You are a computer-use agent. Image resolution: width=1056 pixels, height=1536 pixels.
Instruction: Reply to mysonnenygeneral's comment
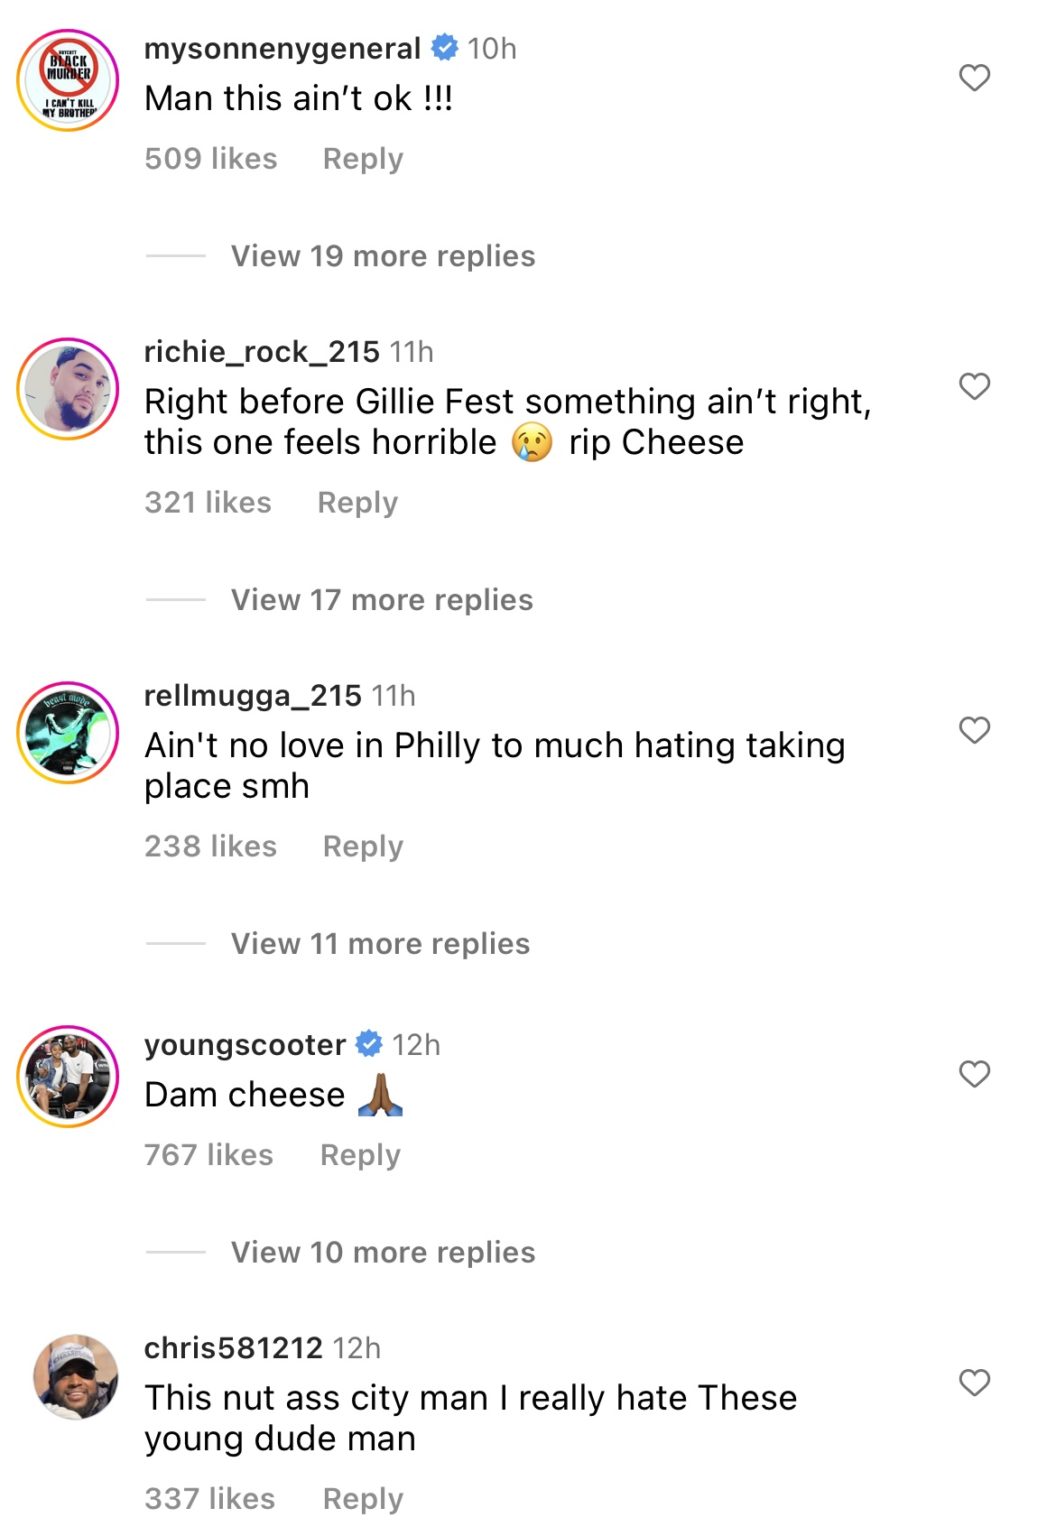362,158
